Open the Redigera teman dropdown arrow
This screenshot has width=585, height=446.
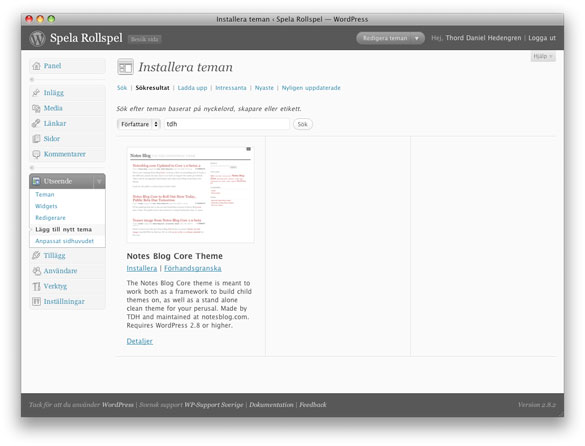click(417, 38)
